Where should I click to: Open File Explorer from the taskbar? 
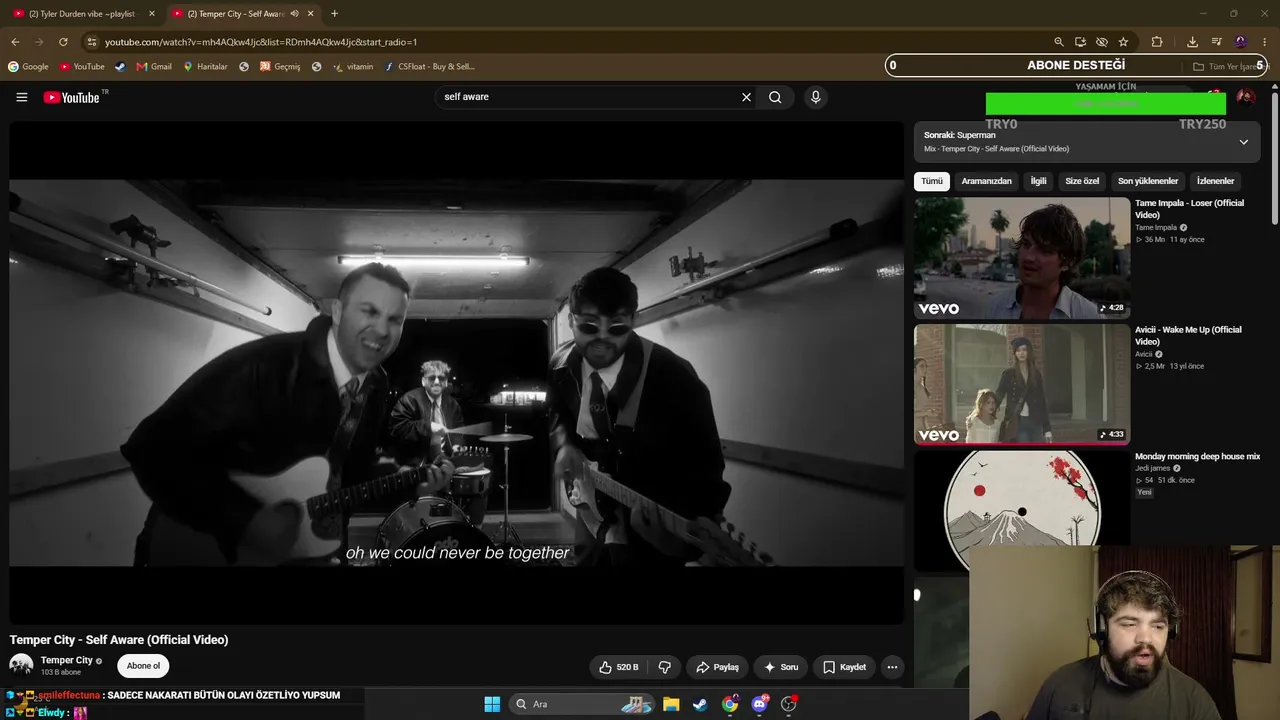click(x=671, y=704)
